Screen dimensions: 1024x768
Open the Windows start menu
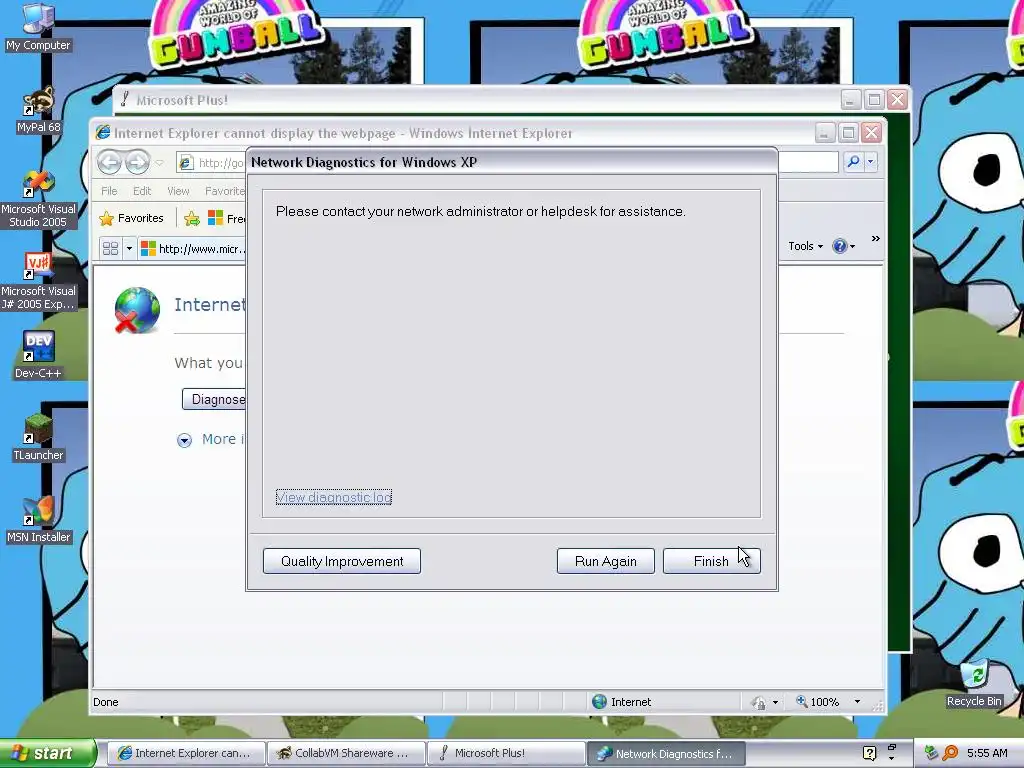pyautogui.click(x=48, y=753)
